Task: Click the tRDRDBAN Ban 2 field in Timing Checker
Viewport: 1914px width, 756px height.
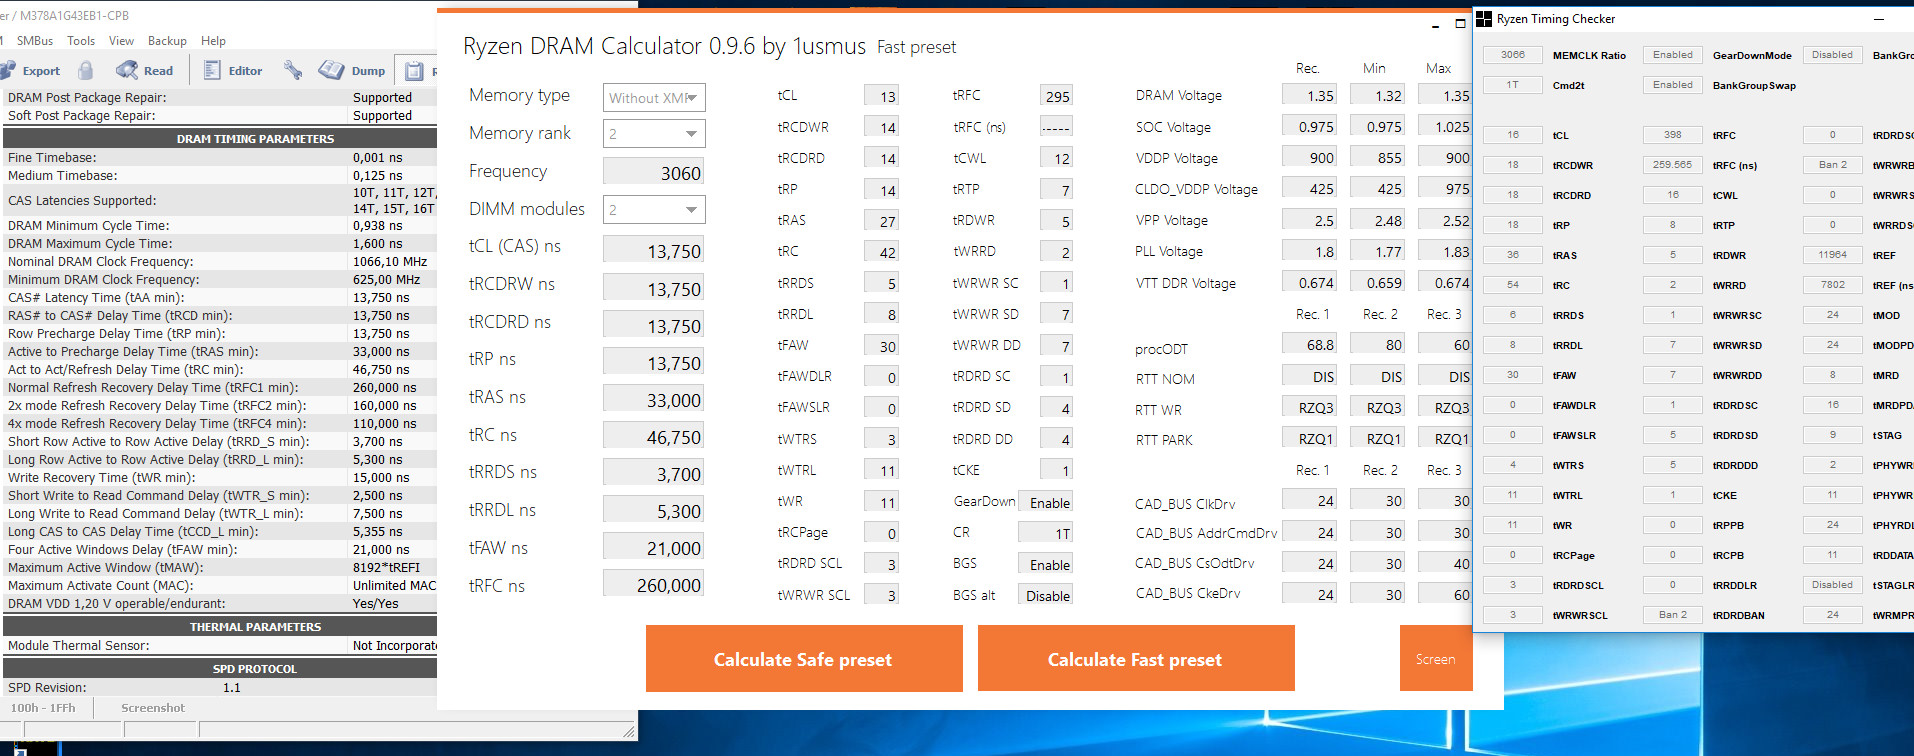Action: [x=1673, y=615]
